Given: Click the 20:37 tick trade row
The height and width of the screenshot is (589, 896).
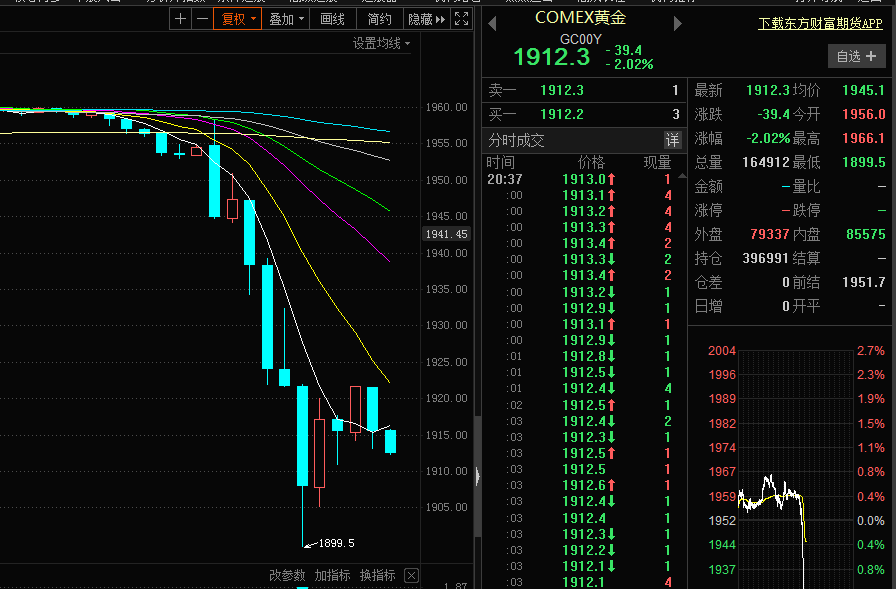Looking at the screenshot, I should coord(579,179).
